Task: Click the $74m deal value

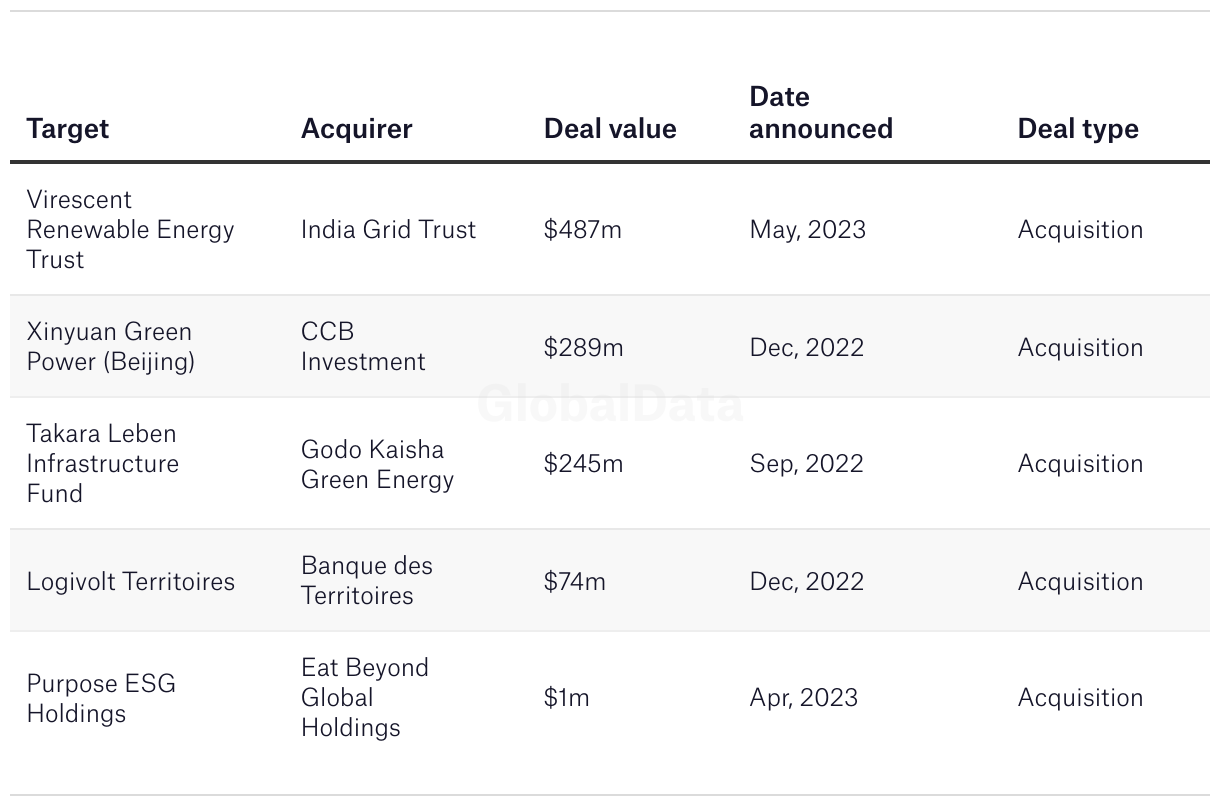Action: point(575,581)
